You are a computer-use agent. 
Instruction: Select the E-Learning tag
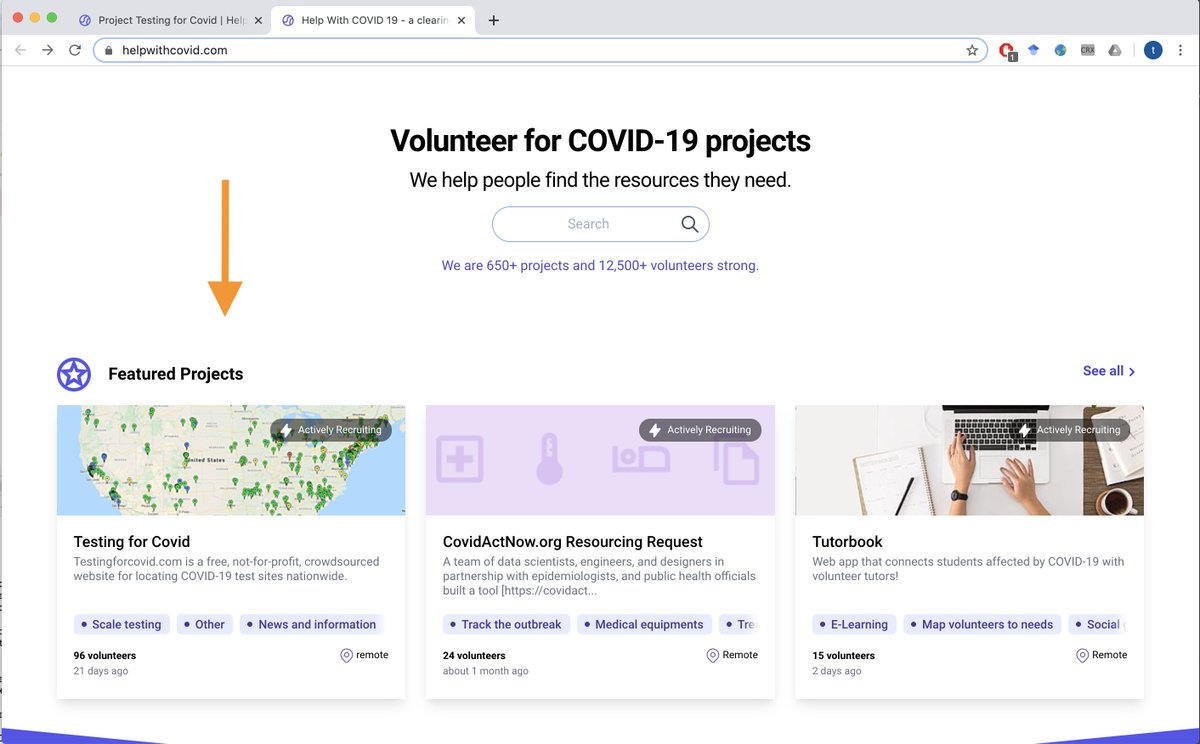(x=855, y=624)
